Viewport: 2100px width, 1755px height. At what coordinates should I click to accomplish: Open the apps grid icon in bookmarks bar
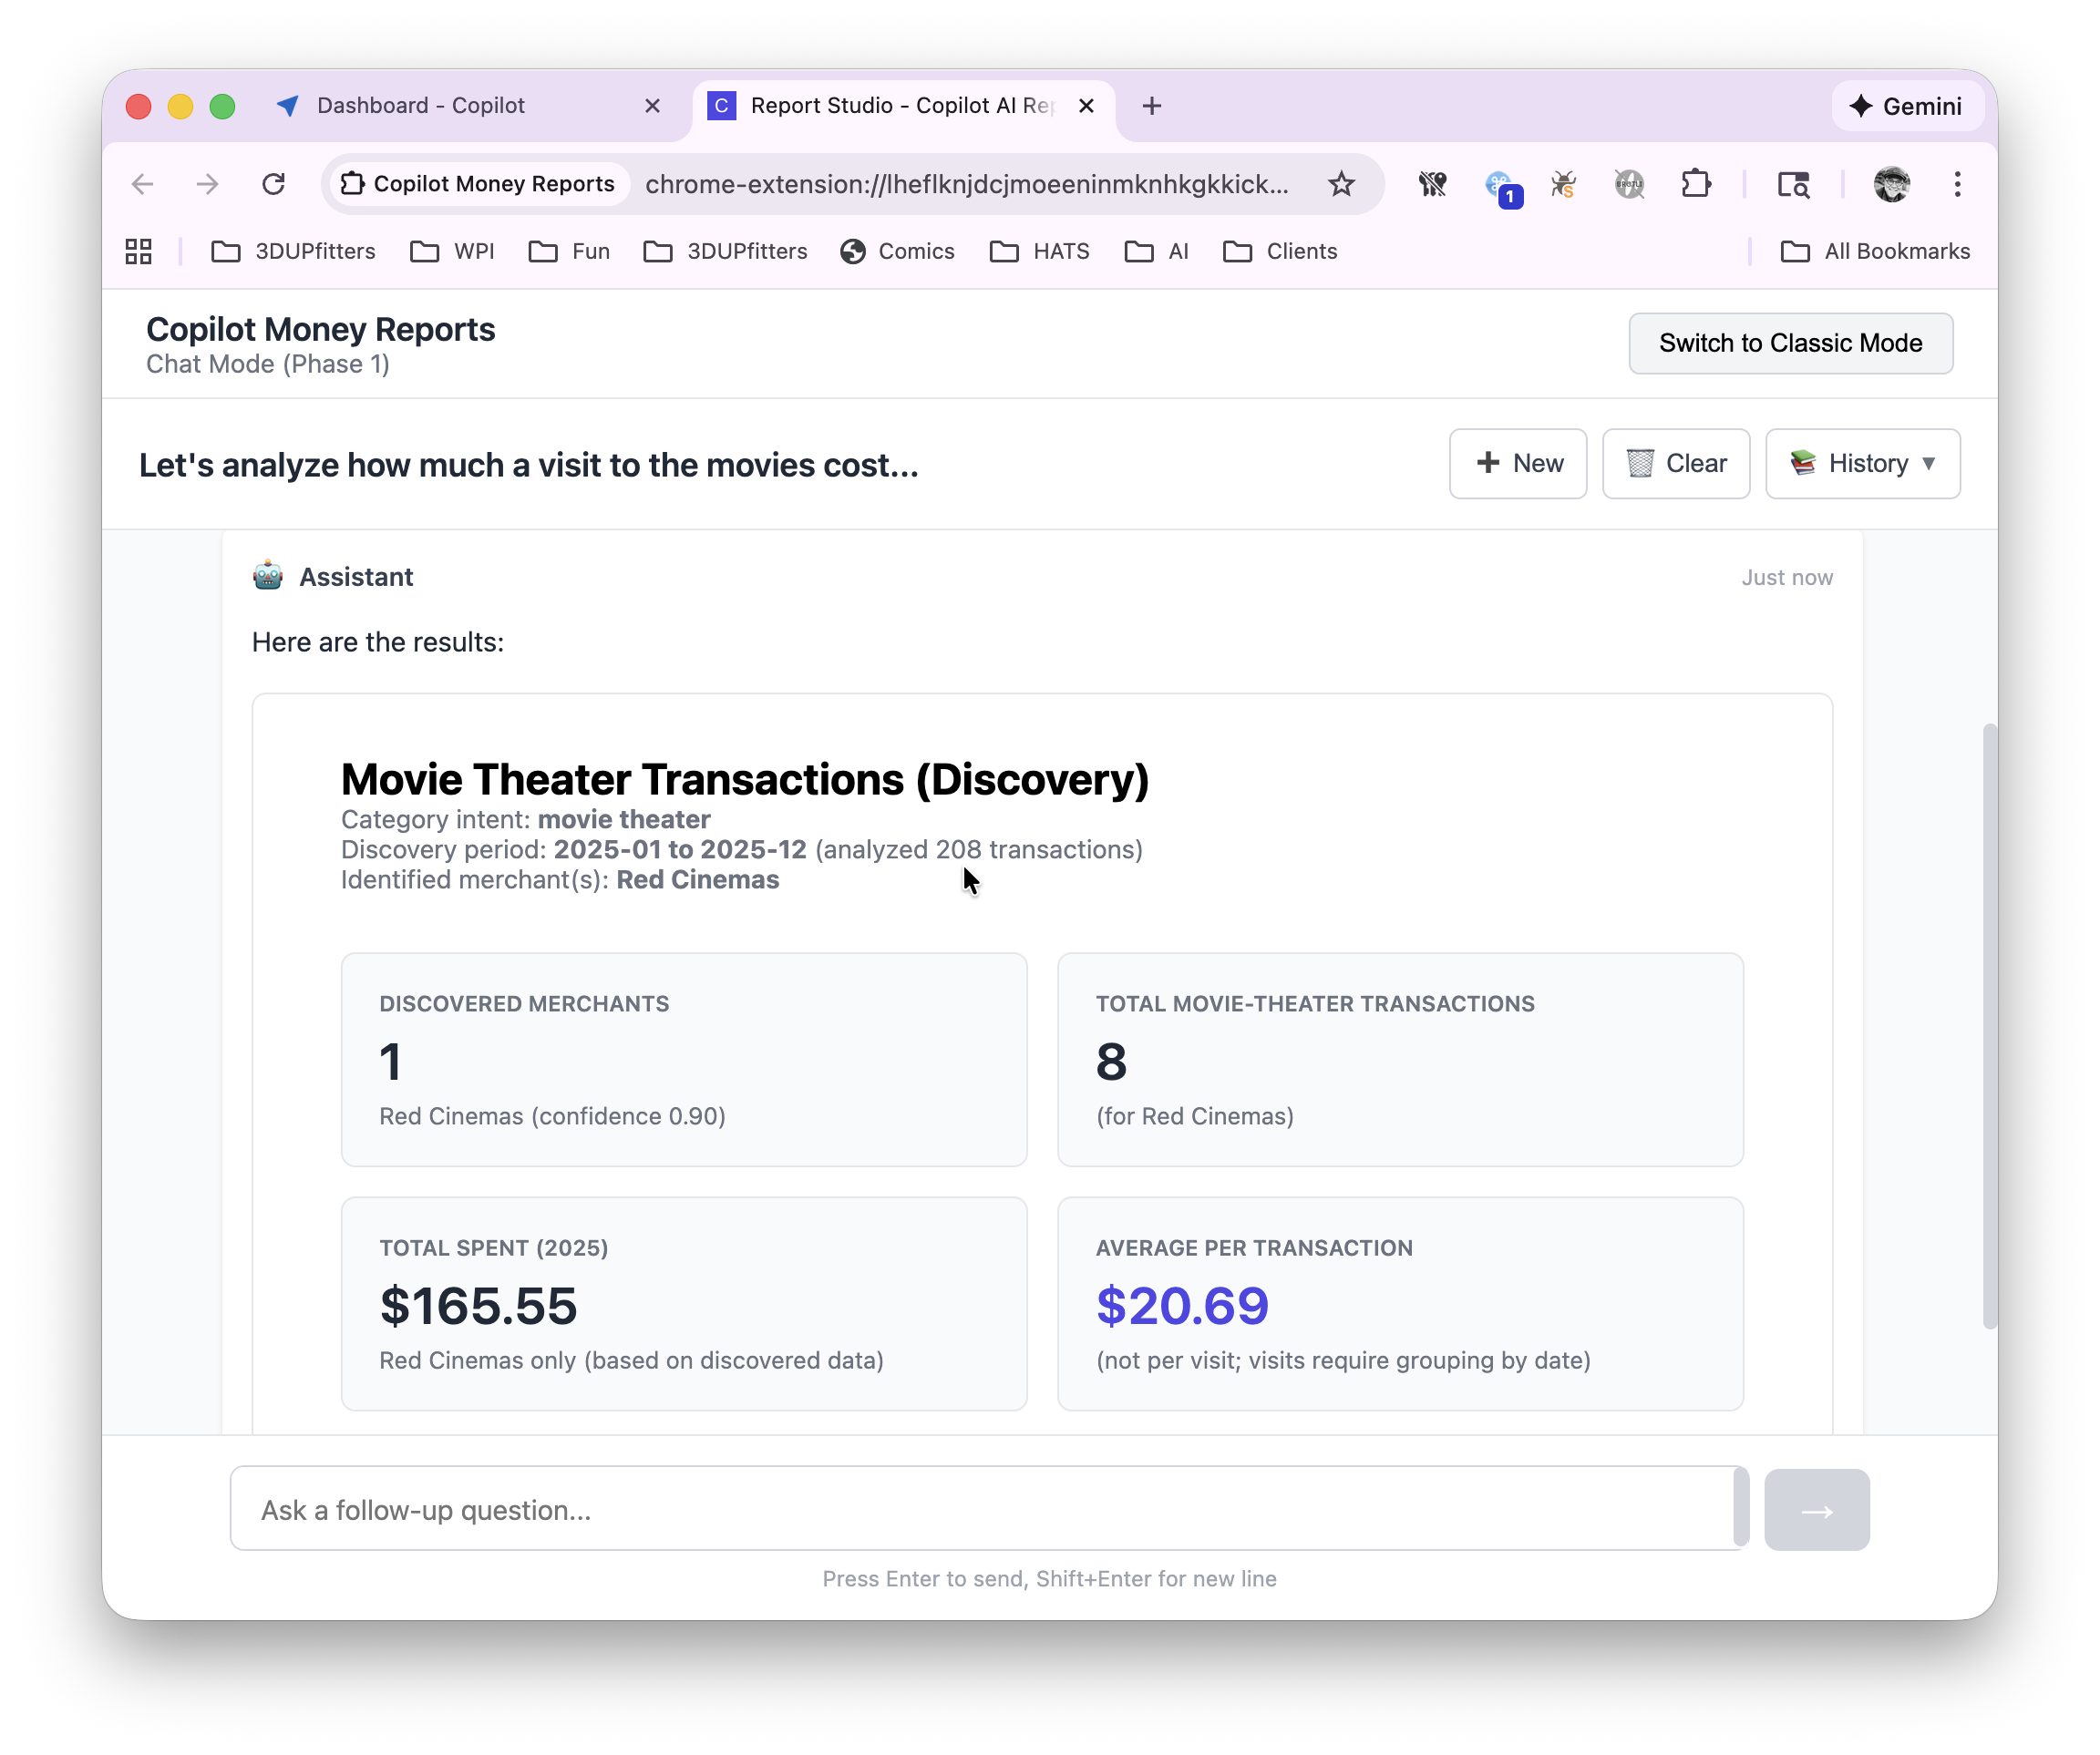139,251
